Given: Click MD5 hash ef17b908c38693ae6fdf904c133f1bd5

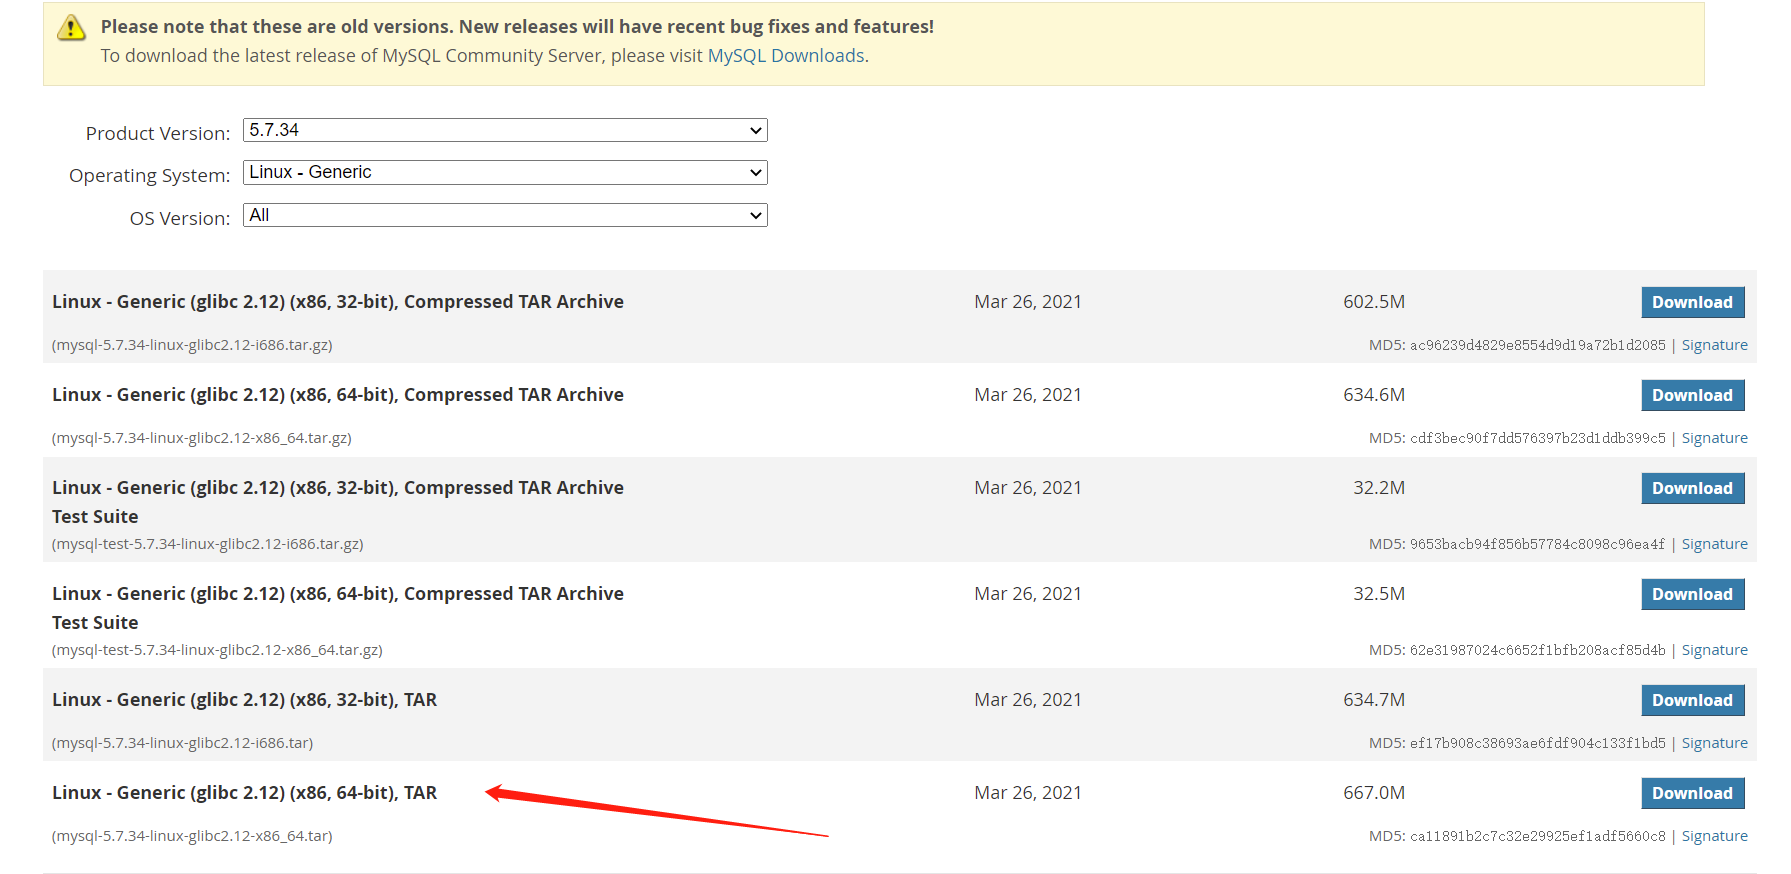Looking at the screenshot, I should (x=1538, y=743).
